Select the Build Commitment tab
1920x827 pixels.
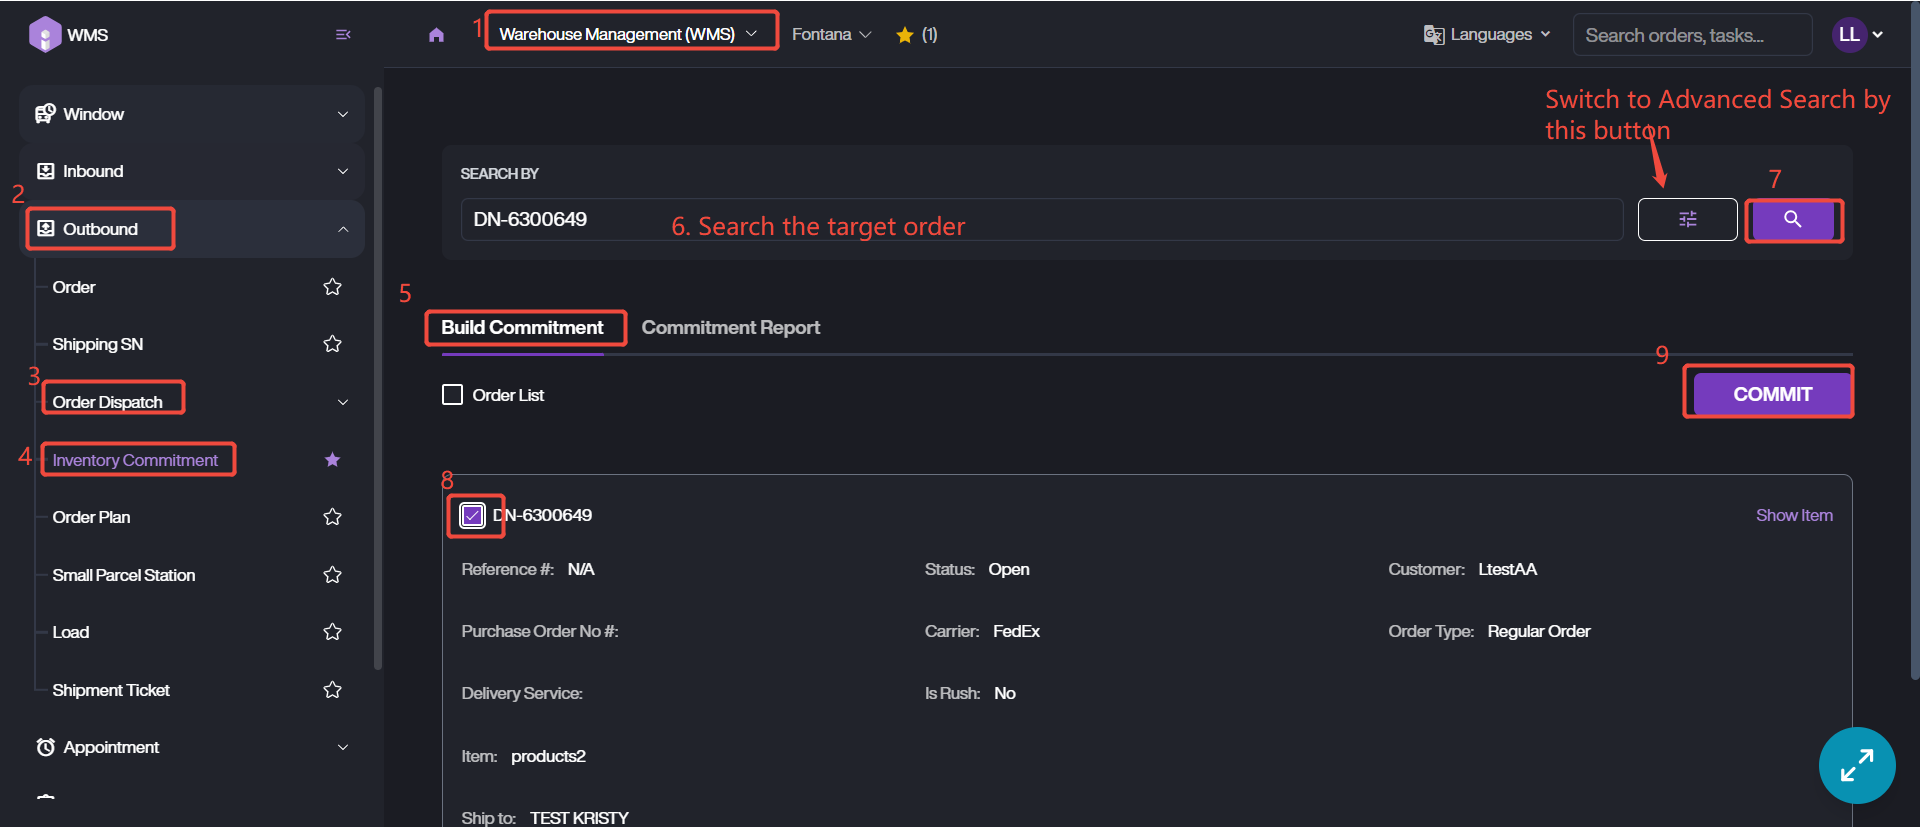pyautogui.click(x=522, y=328)
